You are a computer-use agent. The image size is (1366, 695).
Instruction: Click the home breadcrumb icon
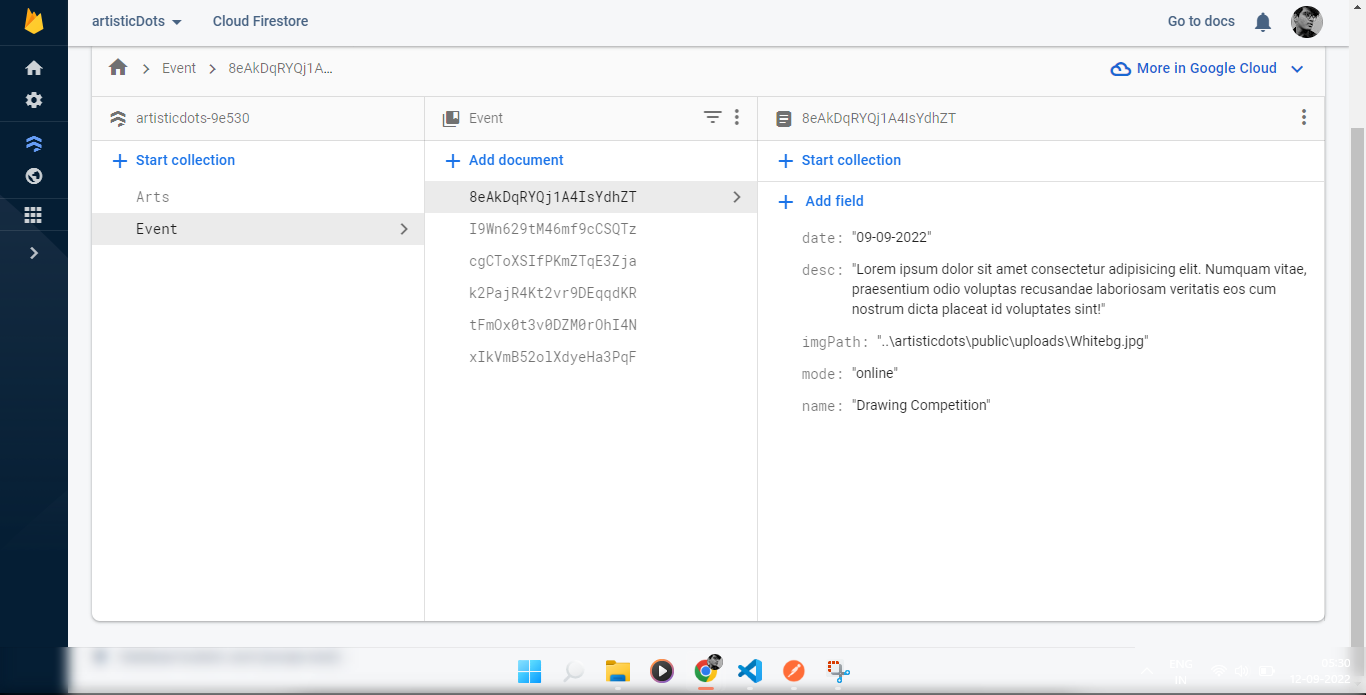(118, 67)
